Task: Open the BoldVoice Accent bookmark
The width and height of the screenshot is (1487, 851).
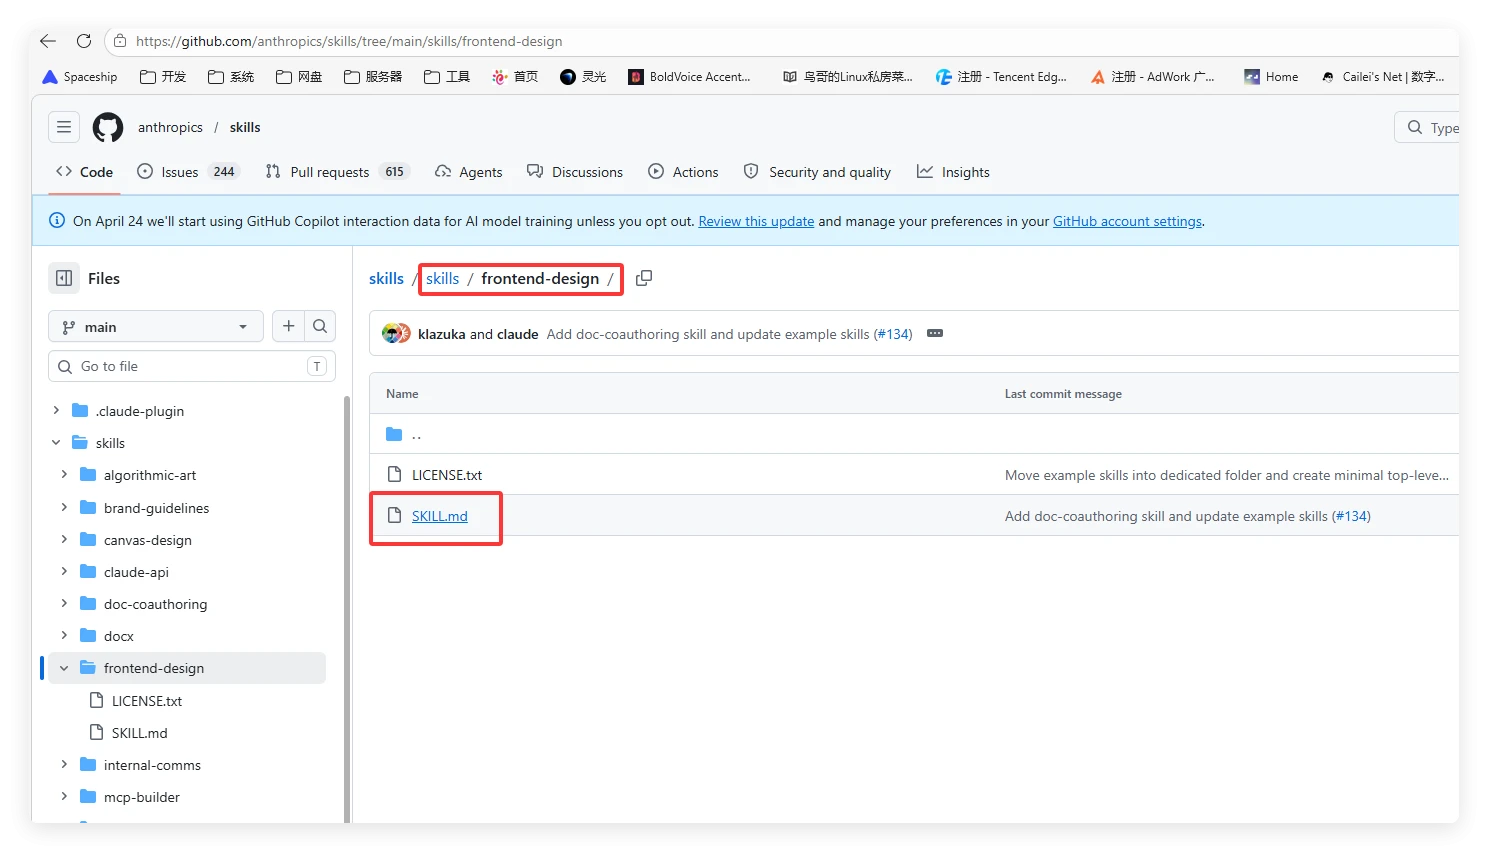Action: pos(690,77)
